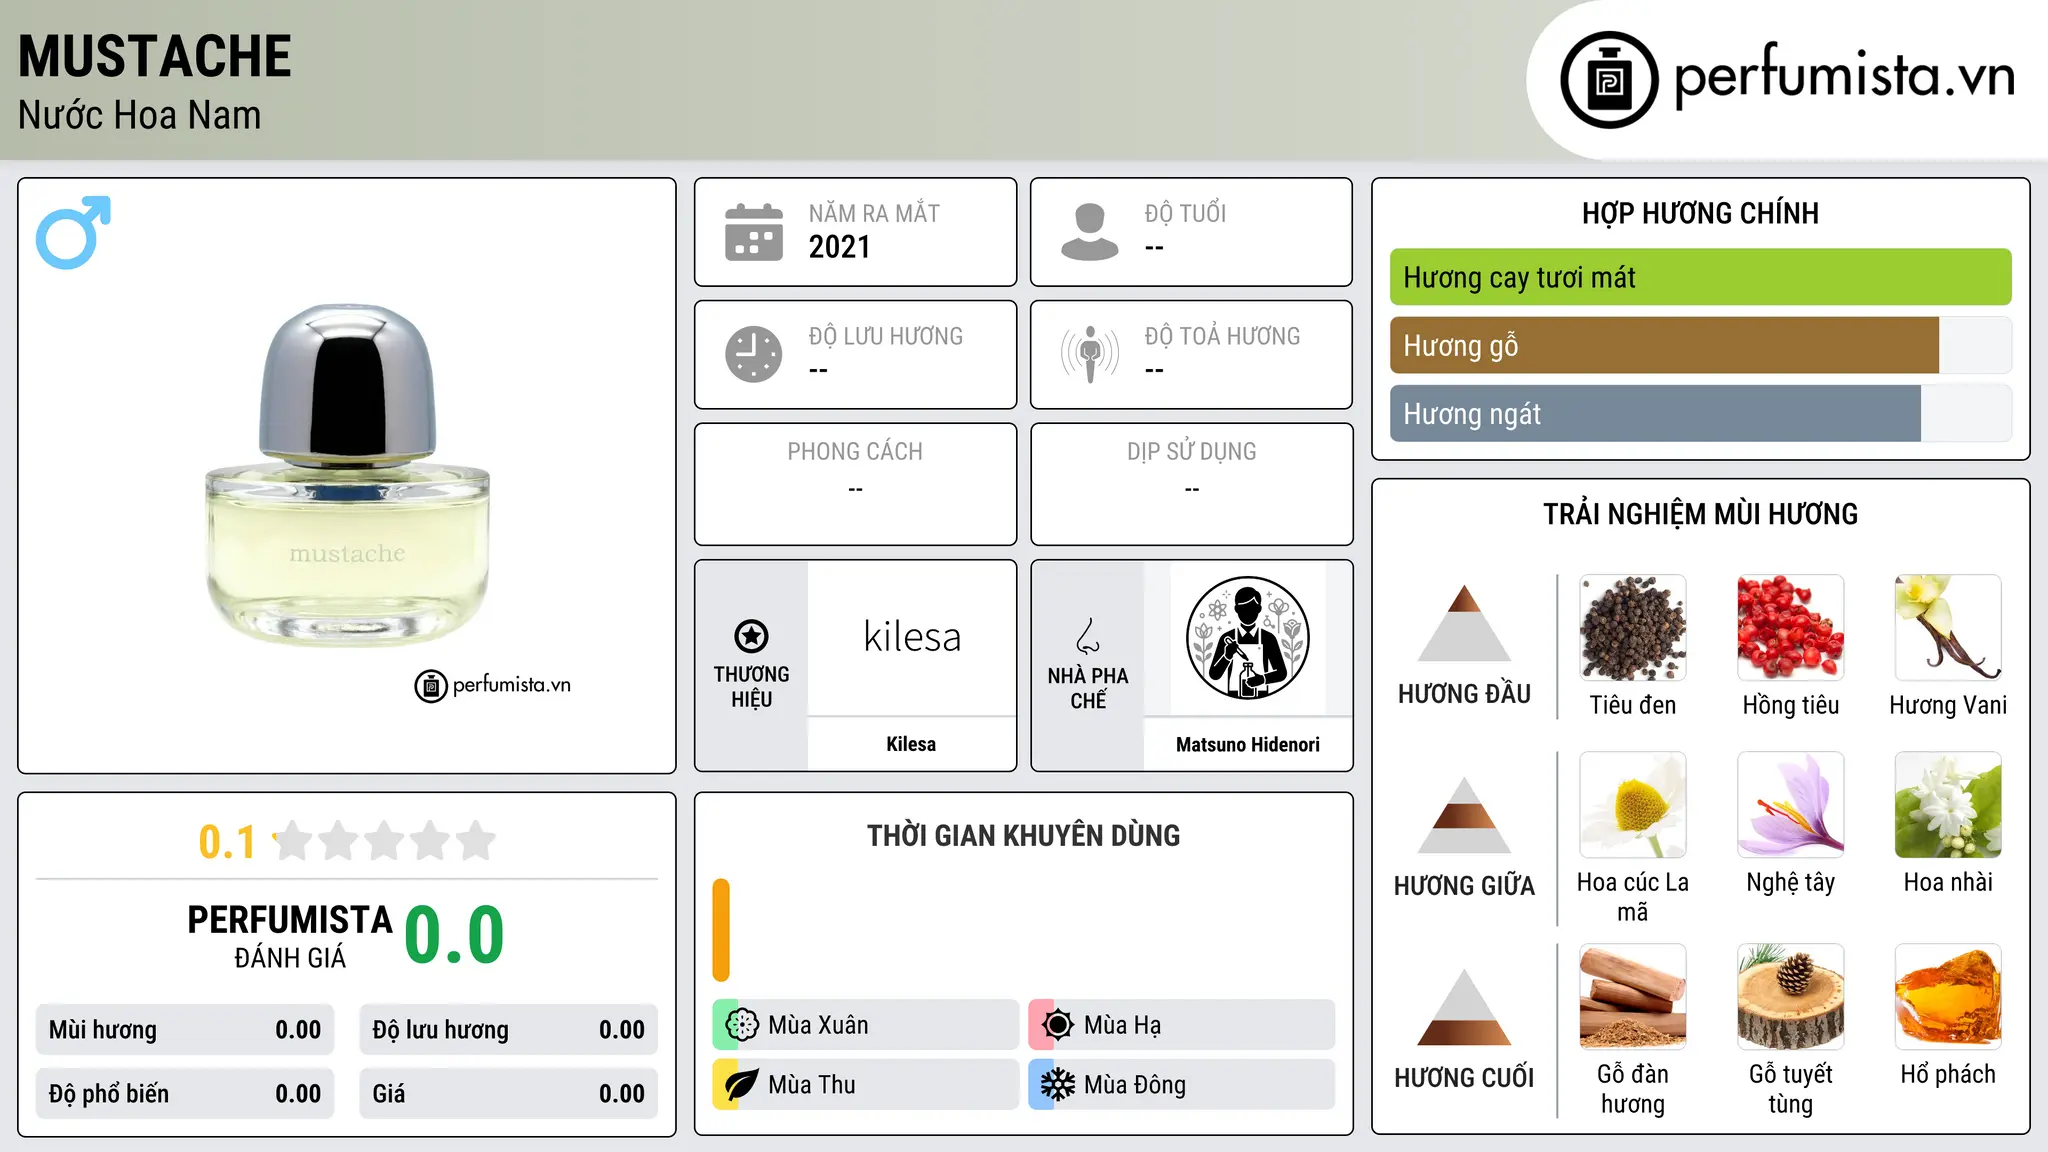Click the Hoa nhài note label
The height and width of the screenshot is (1152, 2048).
(1948, 882)
